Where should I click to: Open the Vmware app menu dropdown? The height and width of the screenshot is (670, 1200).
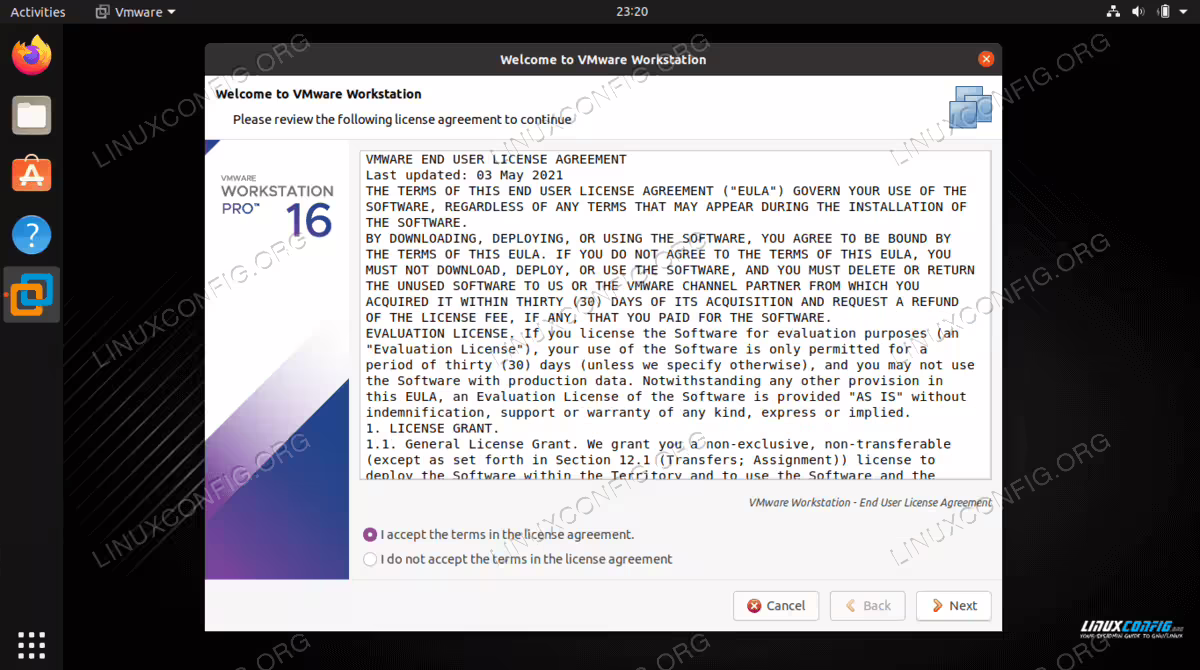(136, 12)
